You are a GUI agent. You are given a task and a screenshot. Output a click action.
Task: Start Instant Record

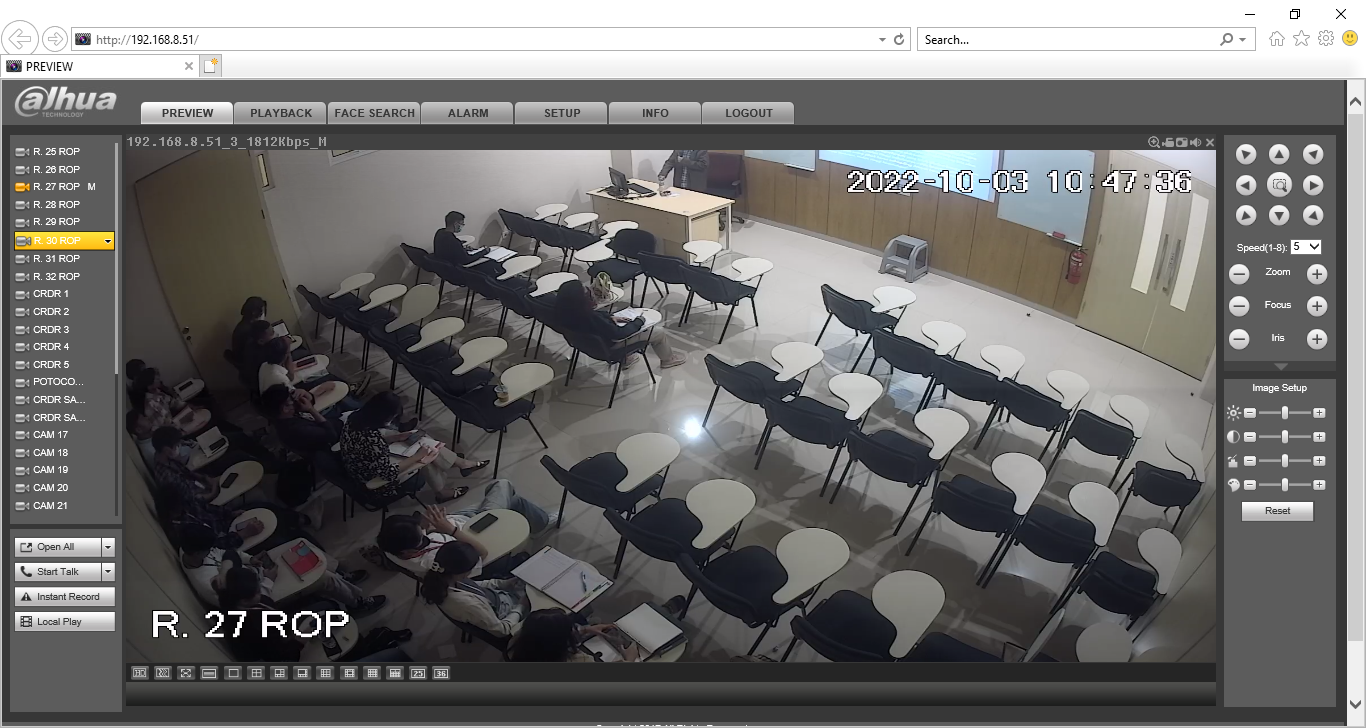tap(65, 597)
